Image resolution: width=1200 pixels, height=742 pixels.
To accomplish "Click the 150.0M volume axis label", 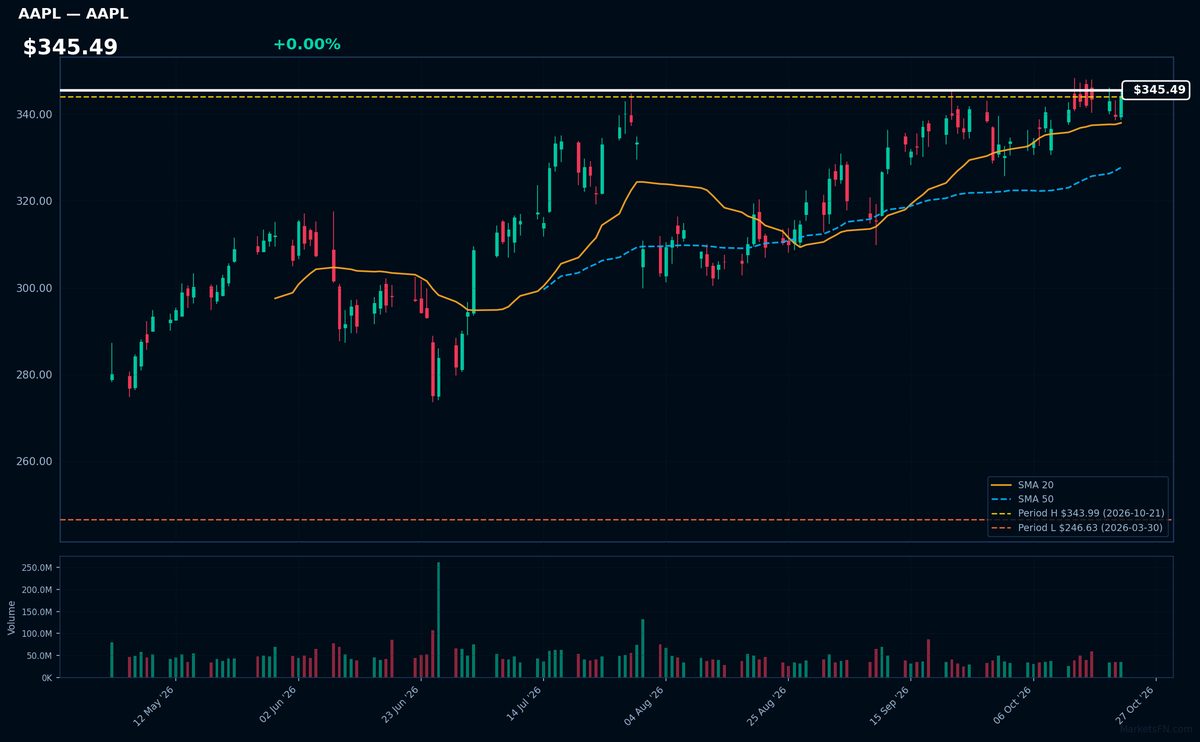I will (x=36, y=612).
